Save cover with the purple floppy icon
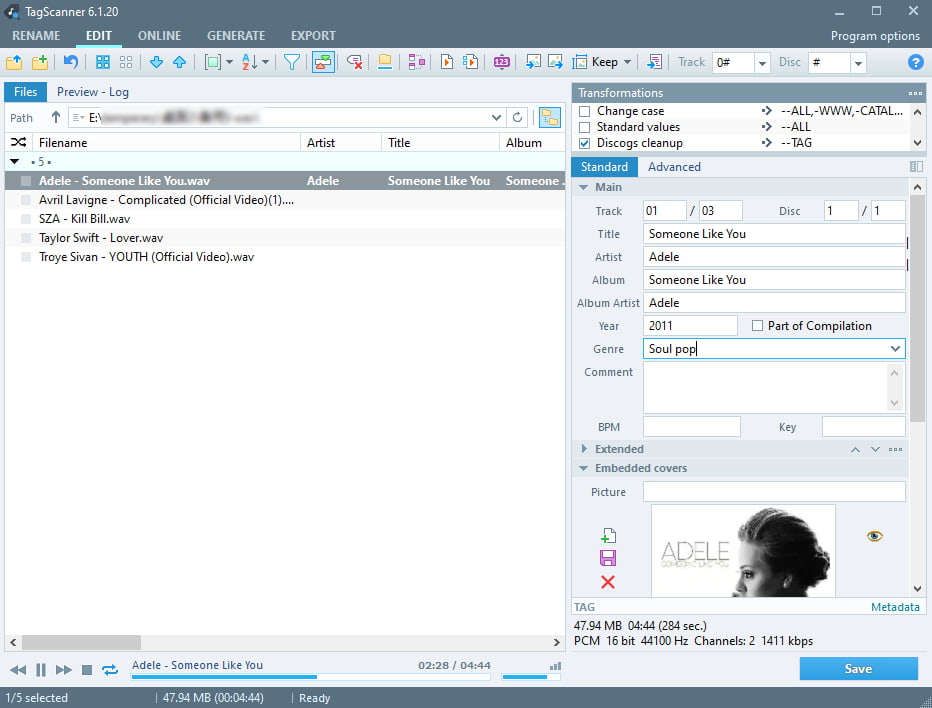The width and height of the screenshot is (932, 708). 608,558
